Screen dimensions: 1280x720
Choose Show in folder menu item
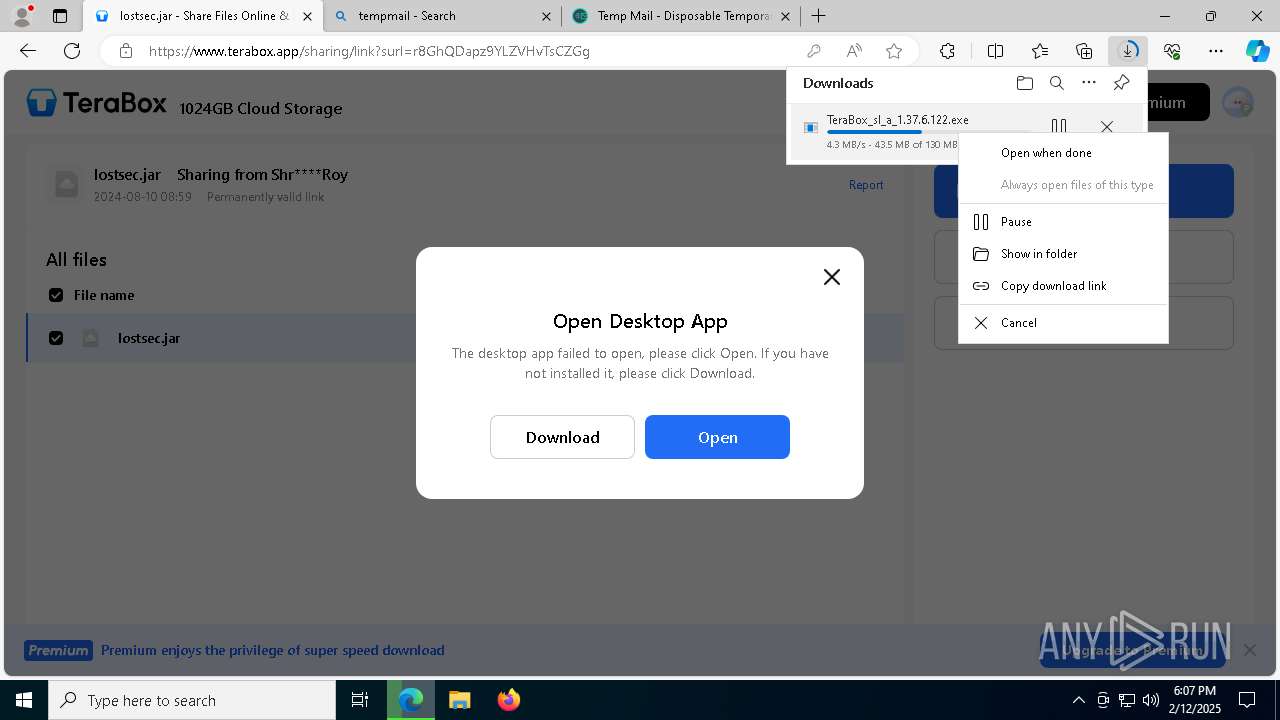coord(1063,254)
